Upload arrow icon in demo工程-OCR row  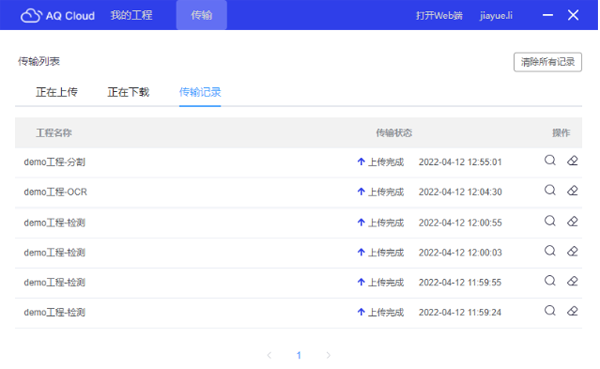[361, 191]
